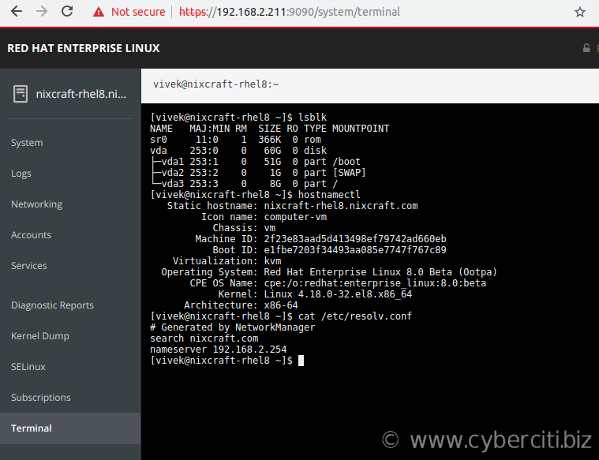The height and width of the screenshot is (460, 599).
Task: Click the vda1 /boot partition row
Action: pos(255,162)
